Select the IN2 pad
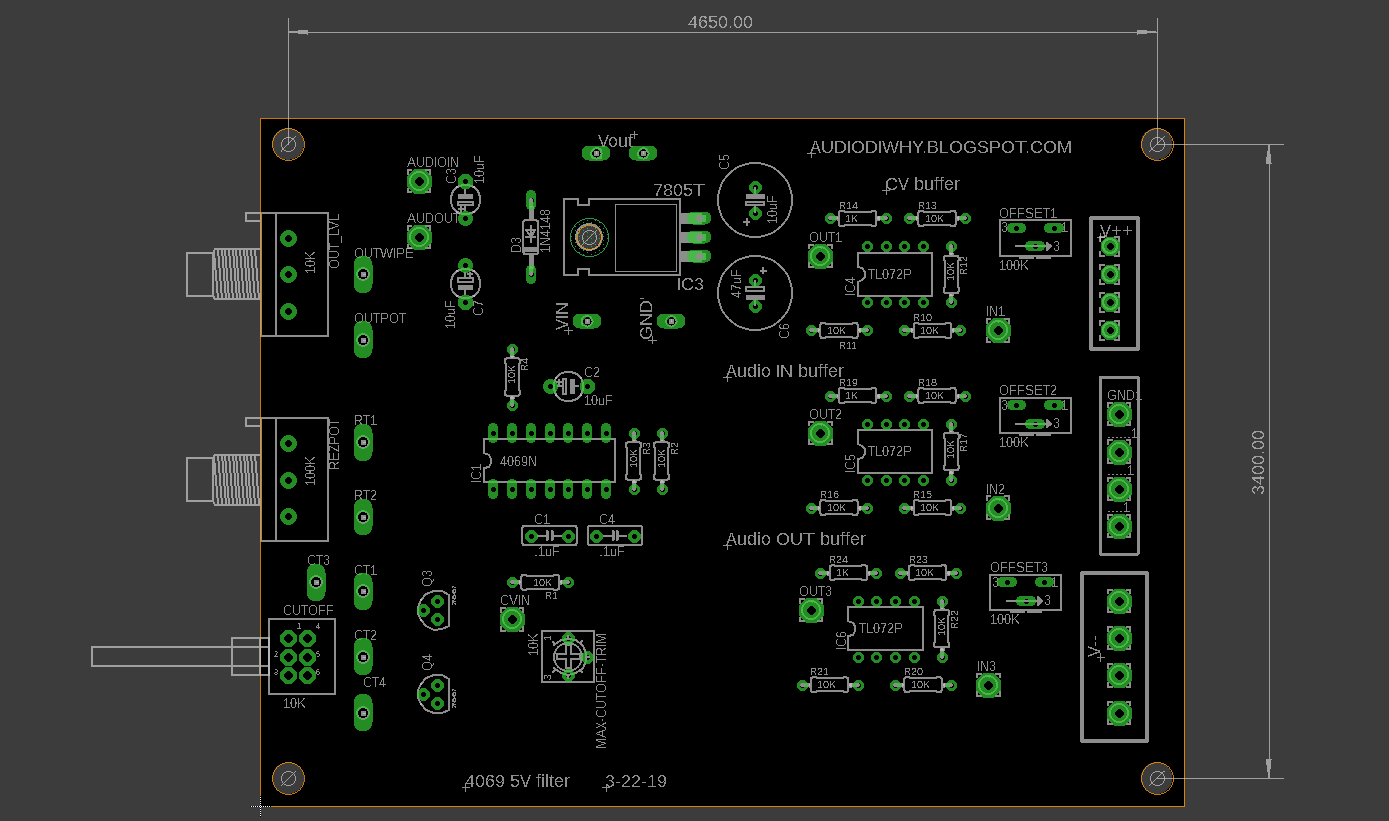This screenshot has height=821, width=1389. coord(997,508)
